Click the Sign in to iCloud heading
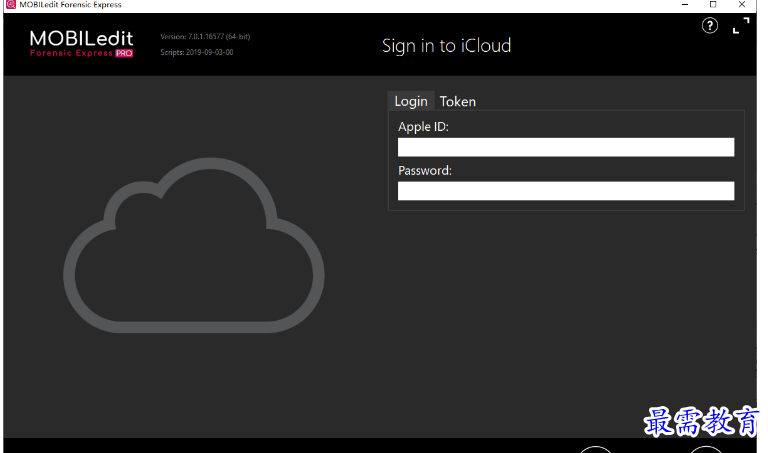The width and height of the screenshot is (768, 453). [446, 46]
